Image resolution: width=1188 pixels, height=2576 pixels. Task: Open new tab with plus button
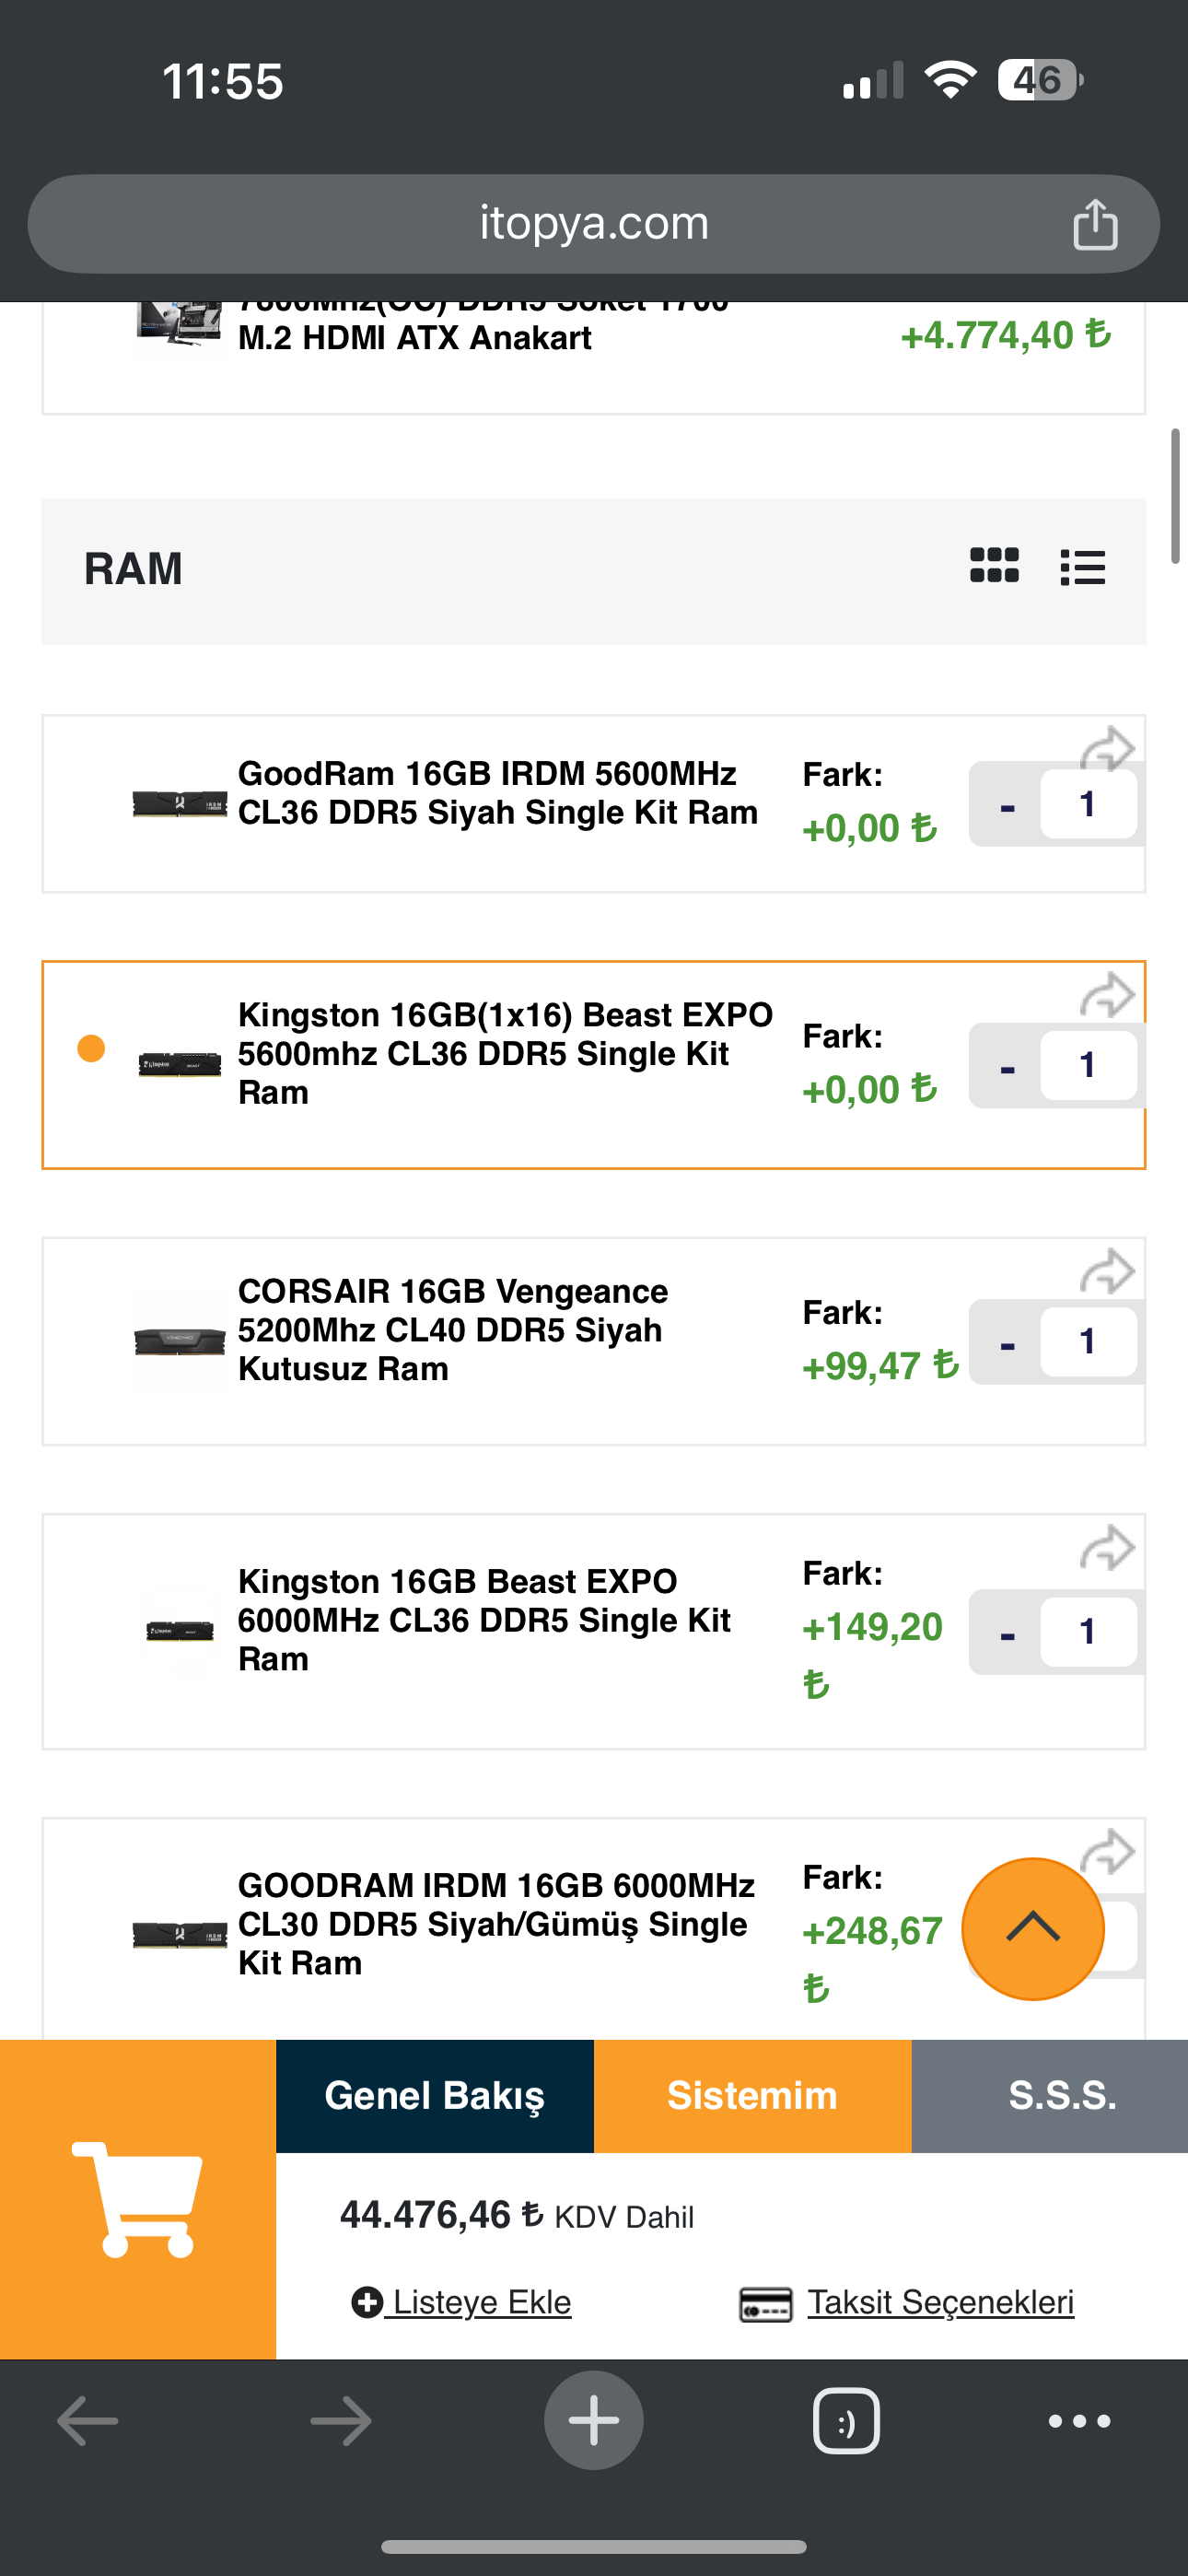pyautogui.click(x=594, y=2421)
